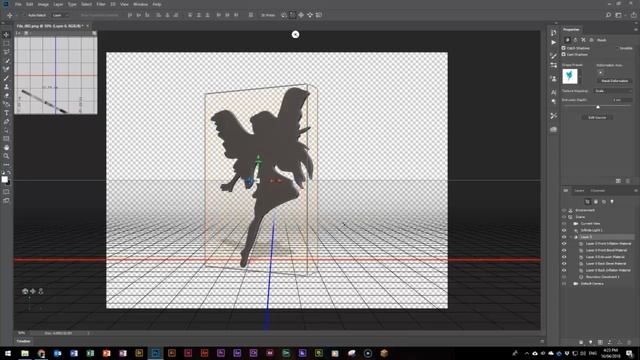Switch to the Channels tab
This screenshot has height=360, width=640.
pos(598,191)
